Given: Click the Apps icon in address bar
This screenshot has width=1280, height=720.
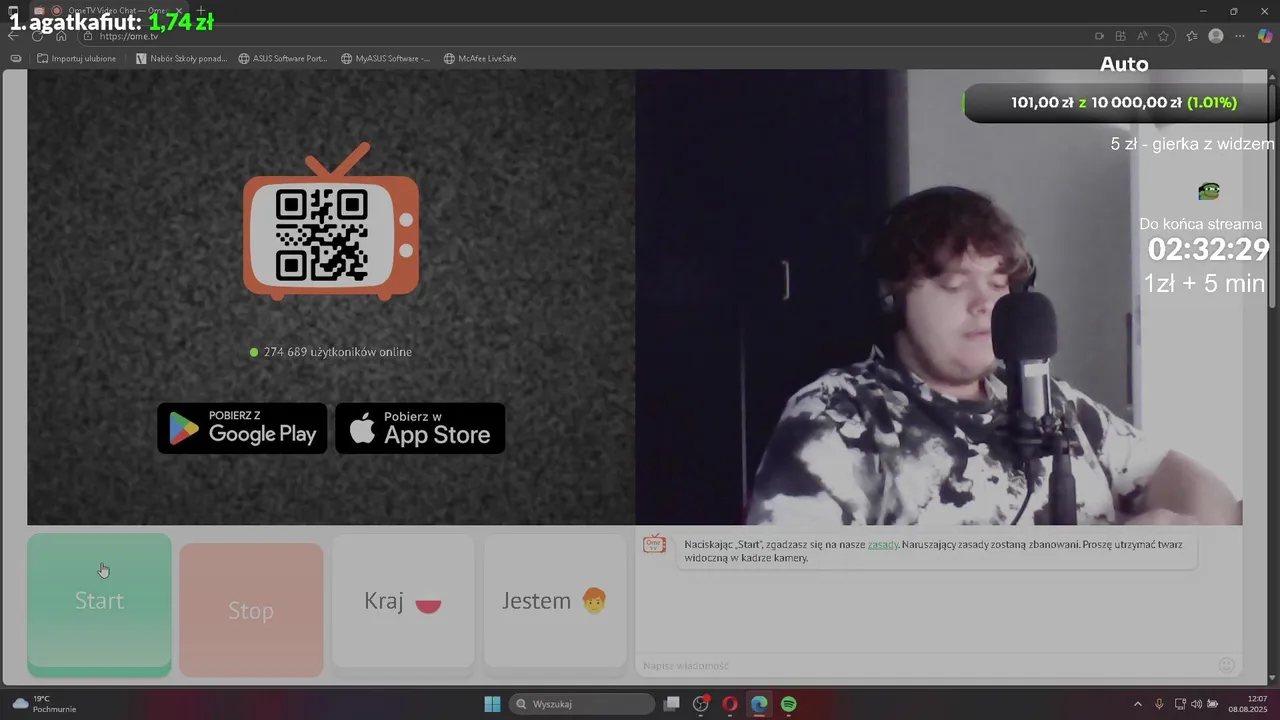Looking at the screenshot, I should [x=1120, y=36].
